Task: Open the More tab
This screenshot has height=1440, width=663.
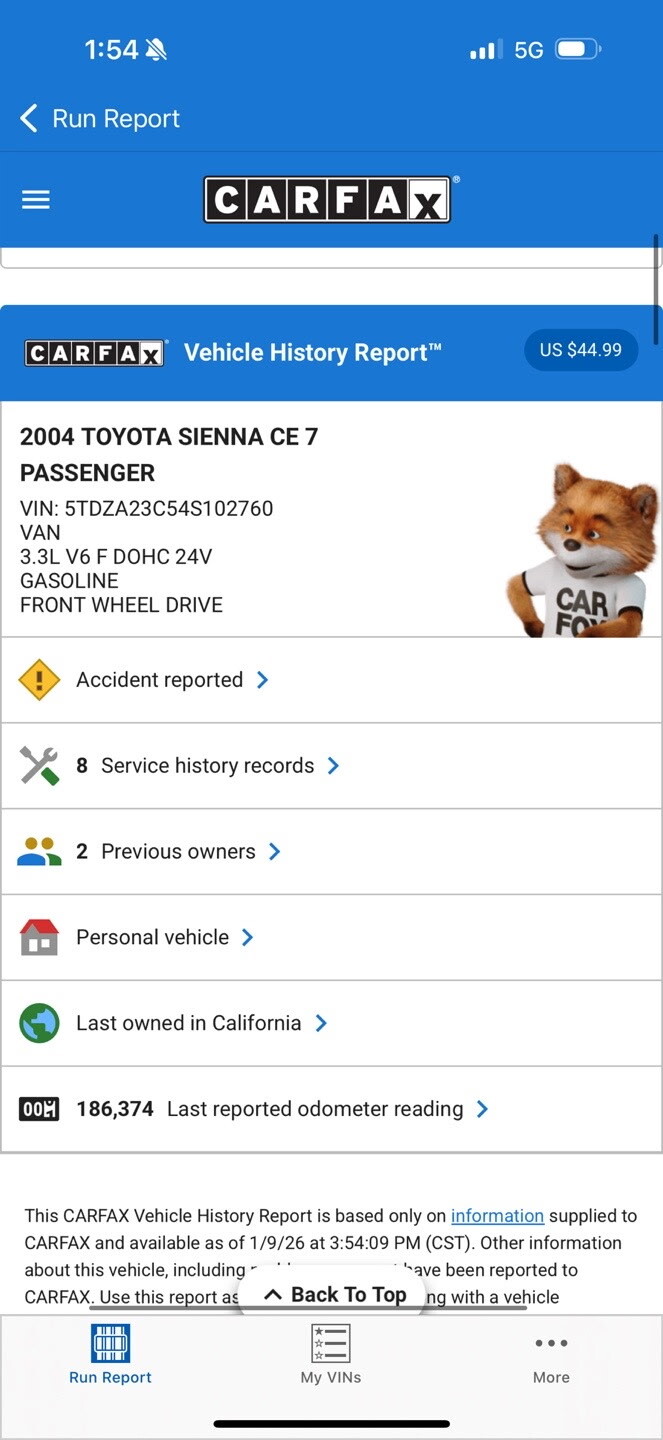Action: (x=551, y=1355)
